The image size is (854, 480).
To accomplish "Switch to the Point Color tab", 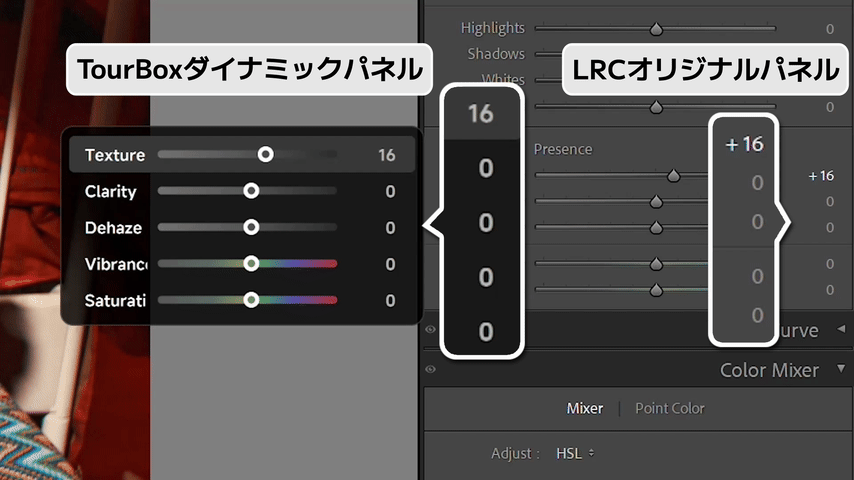I will 669,408.
